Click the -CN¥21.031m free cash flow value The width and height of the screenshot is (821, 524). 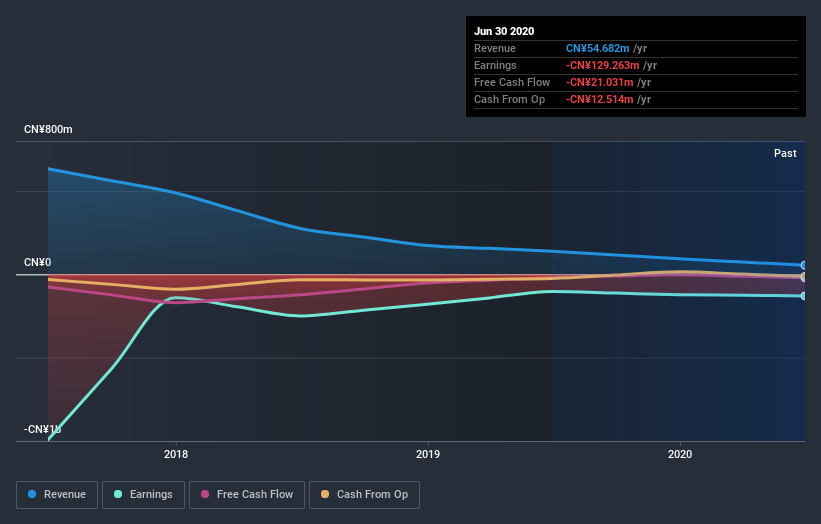pos(600,82)
